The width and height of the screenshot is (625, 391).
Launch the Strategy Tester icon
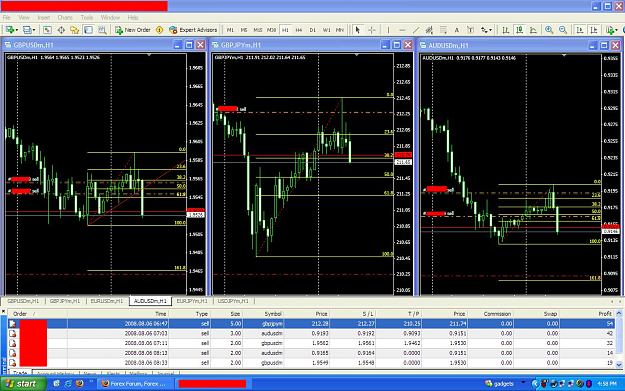[102, 30]
